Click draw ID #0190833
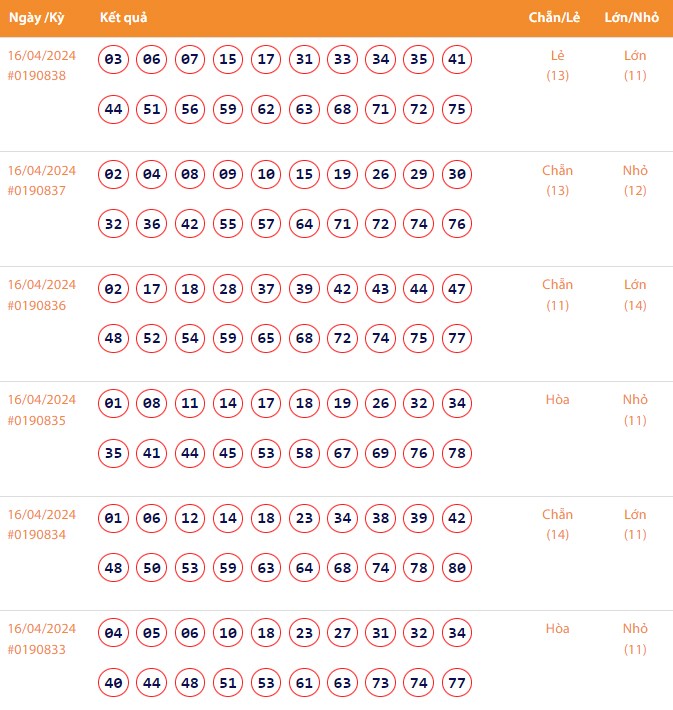Screen dimensions: 673x710 click(x=37, y=650)
